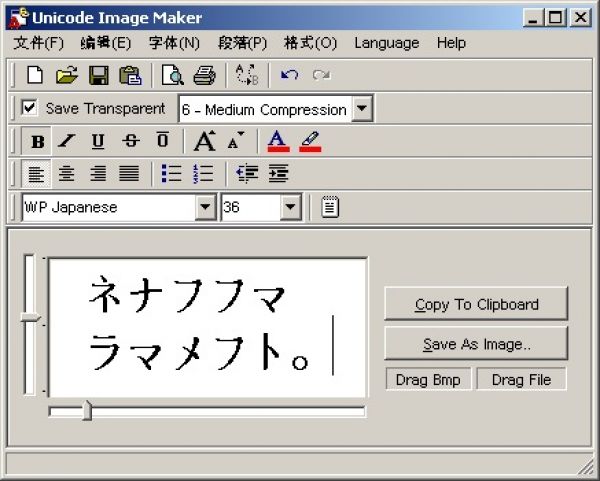Apply bulleted list formatting
The image size is (600, 481).
point(172,174)
